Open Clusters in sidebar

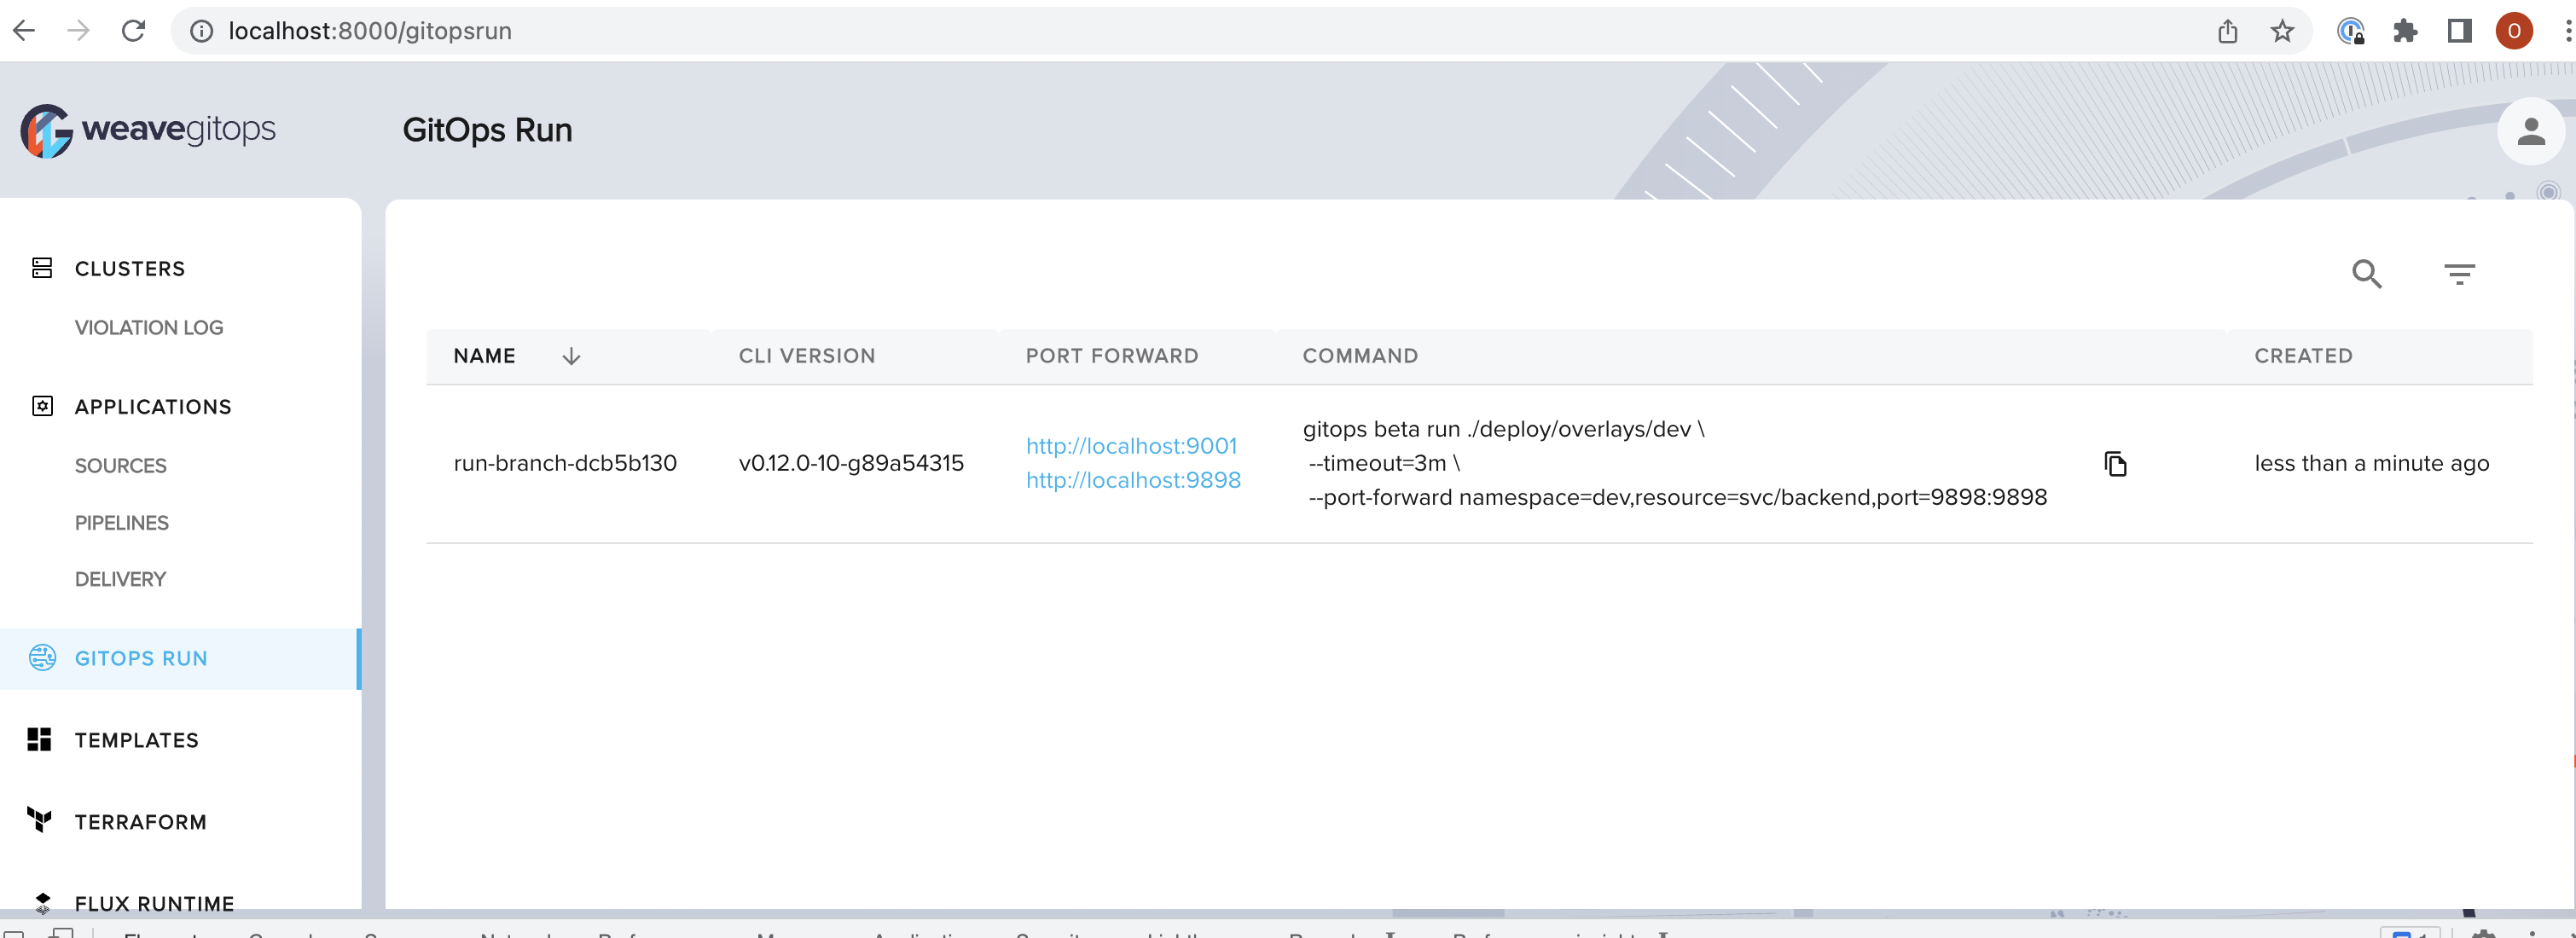click(x=130, y=269)
